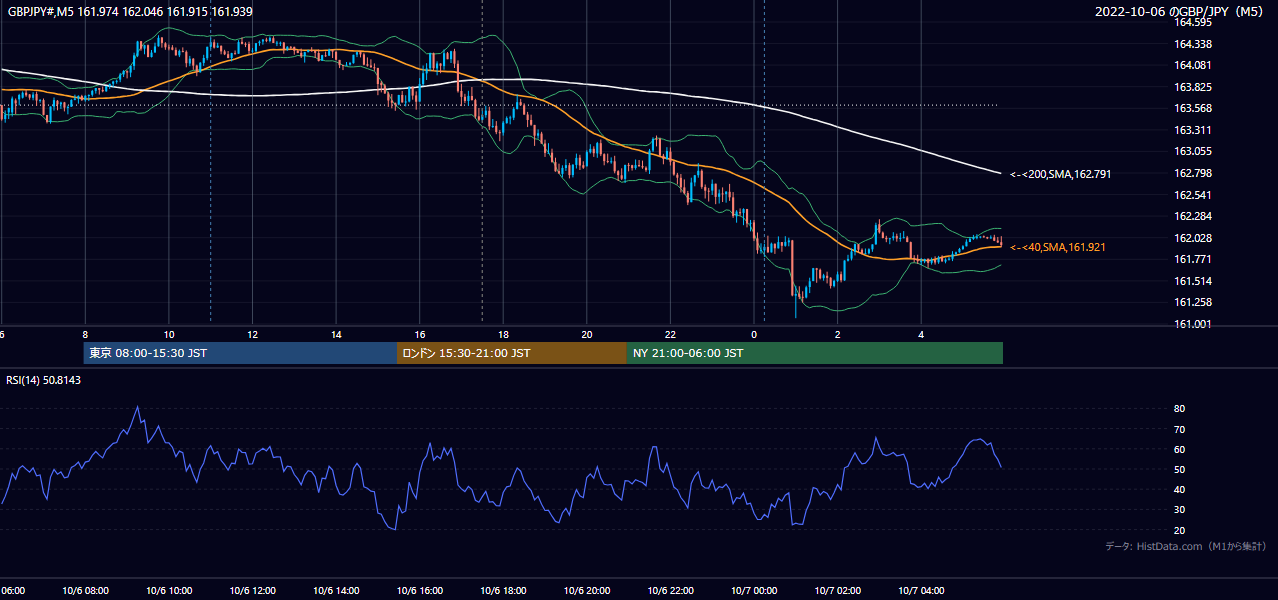Click the RSI scale value 20

click(1179, 530)
